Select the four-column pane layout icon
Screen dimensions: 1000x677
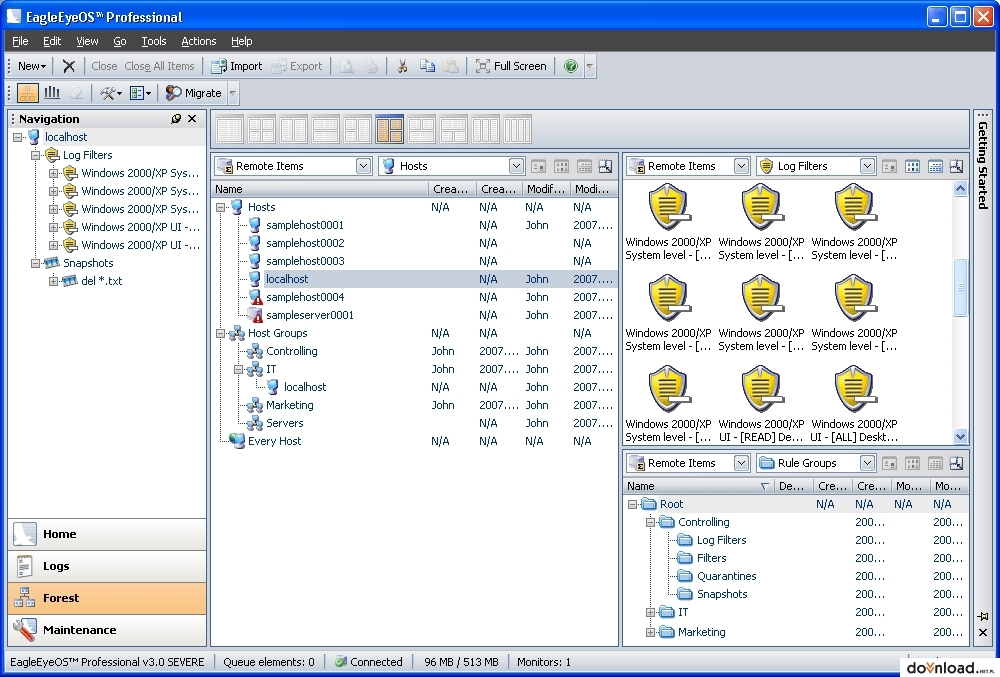517,129
